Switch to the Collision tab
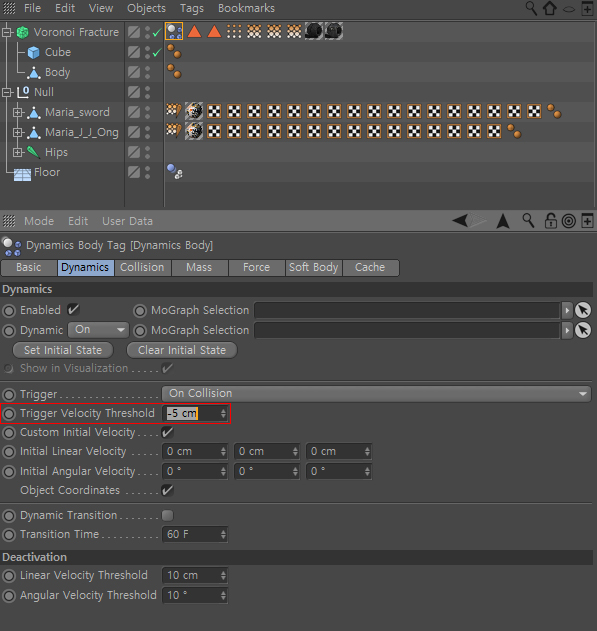Viewport: 597px width, 631px height. (x=142, y=268)
